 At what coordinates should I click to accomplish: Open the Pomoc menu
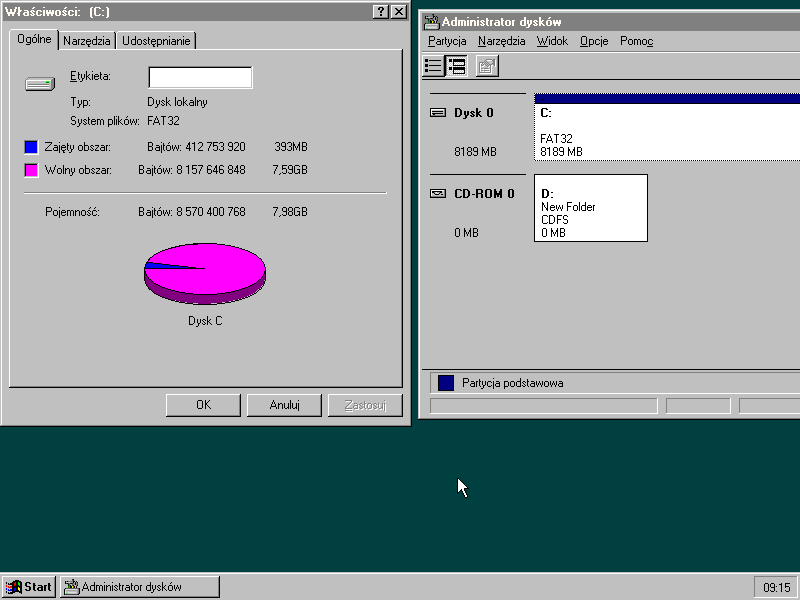pyautogui.click(x=636, y=41)
